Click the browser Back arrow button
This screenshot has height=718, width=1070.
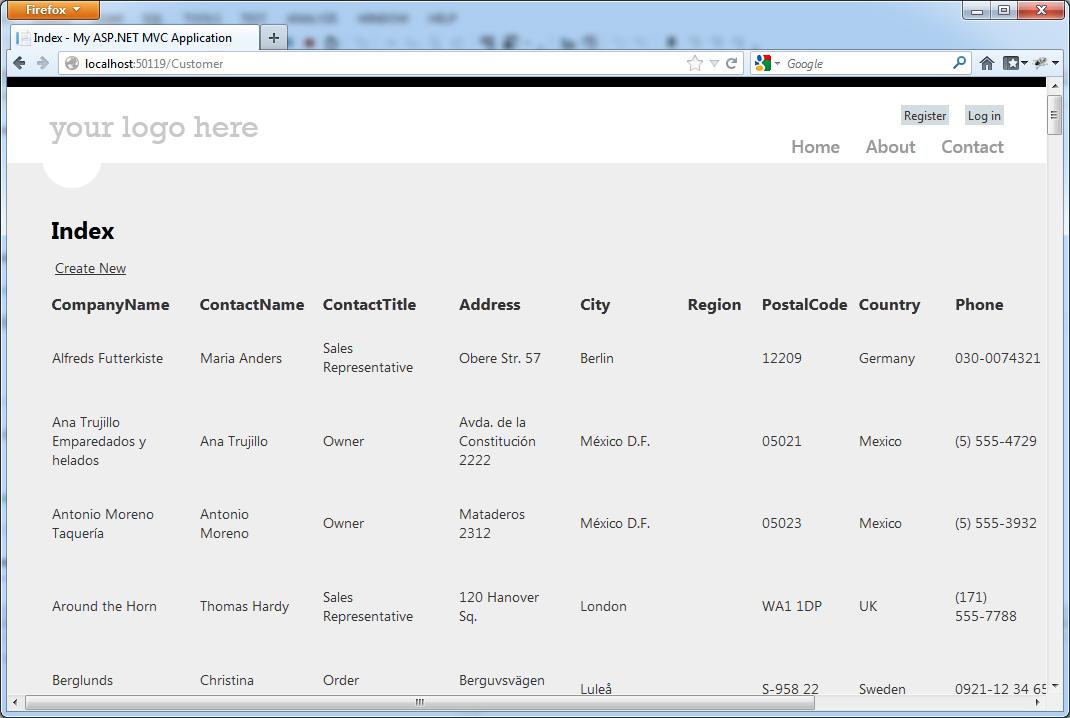[x=19, y=63]
